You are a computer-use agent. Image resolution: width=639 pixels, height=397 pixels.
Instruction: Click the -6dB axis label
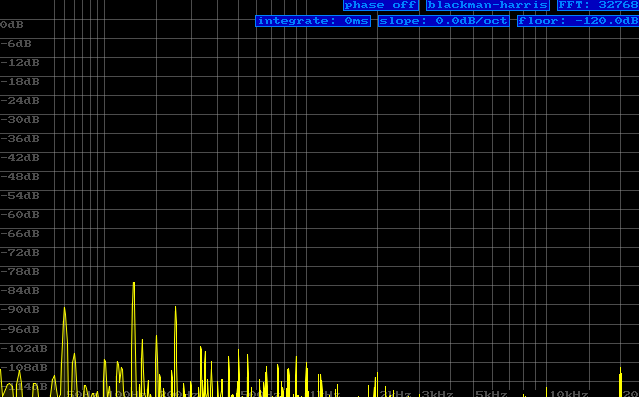pyautogui.click(x=16, y=44)
